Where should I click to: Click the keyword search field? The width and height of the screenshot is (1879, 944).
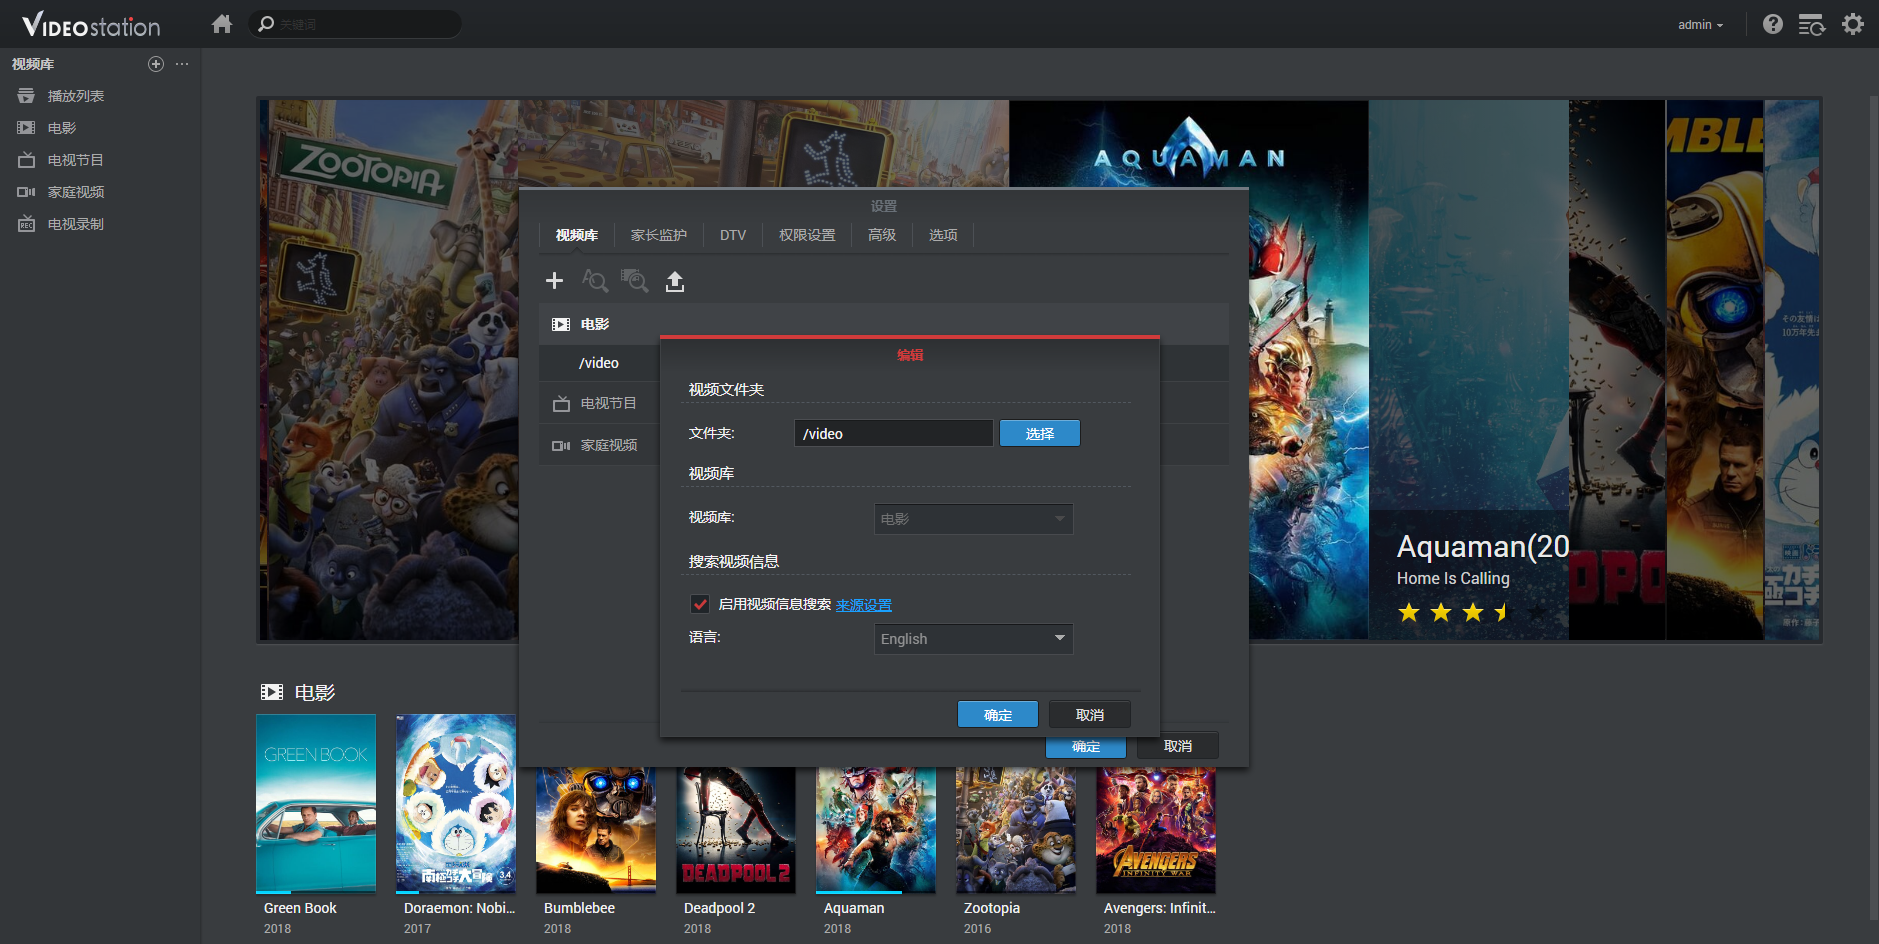tap(354, 24)
